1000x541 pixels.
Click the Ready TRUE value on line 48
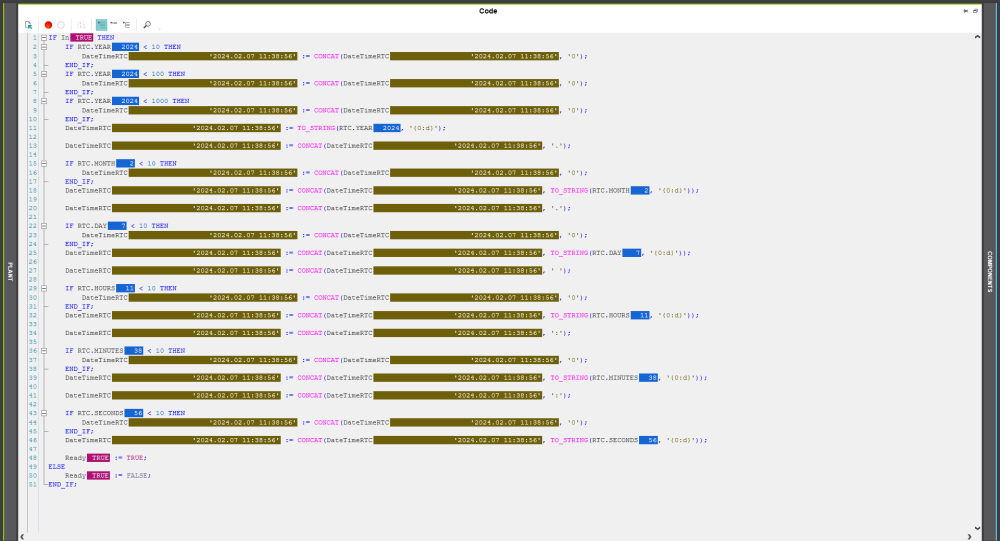tap(99, 458)
